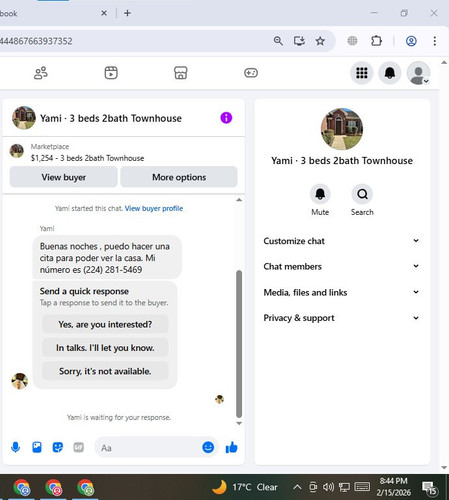This screenshot has width=449, height=500.
Task: Expand the Customize chat section
Action: (341, 241)
